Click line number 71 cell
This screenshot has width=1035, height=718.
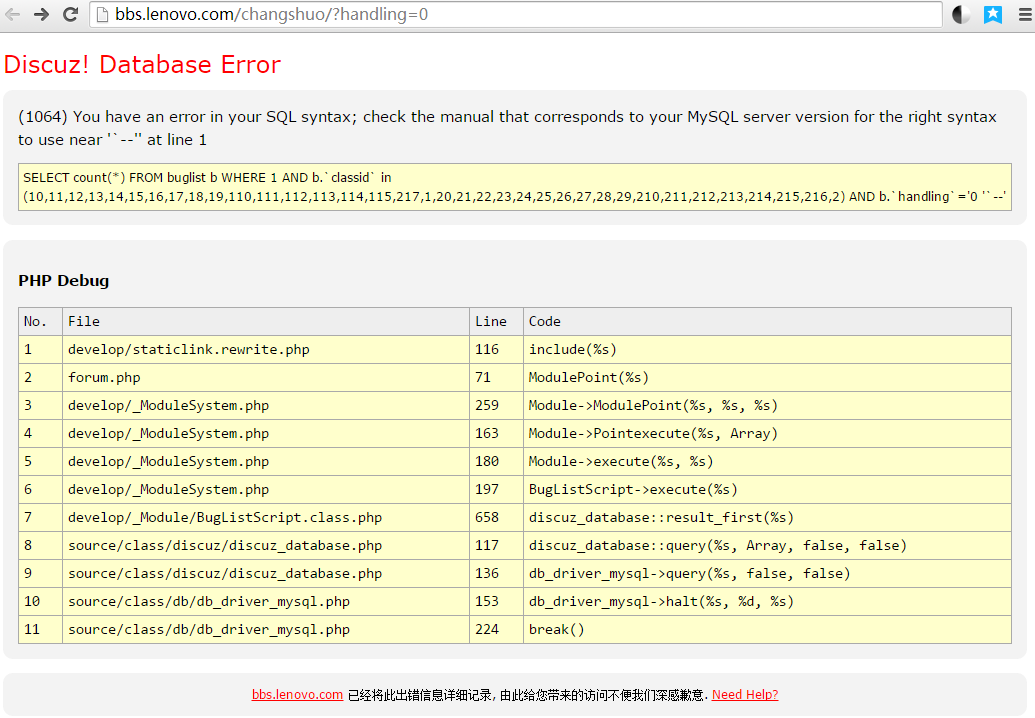[x=496, y=377]
